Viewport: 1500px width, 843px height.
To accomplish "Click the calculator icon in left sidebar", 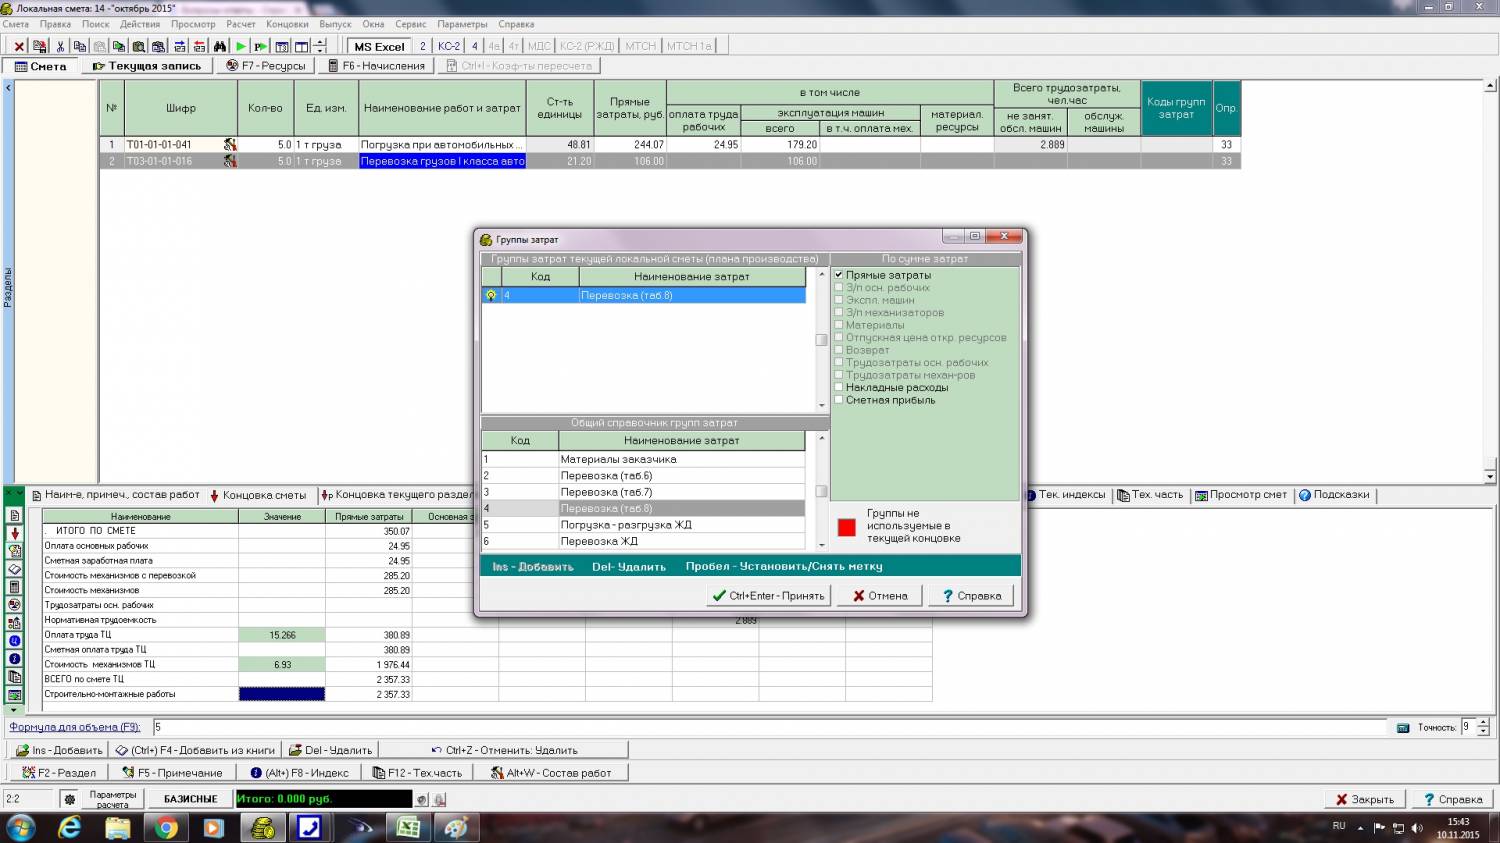I will [x=14, y=587].
